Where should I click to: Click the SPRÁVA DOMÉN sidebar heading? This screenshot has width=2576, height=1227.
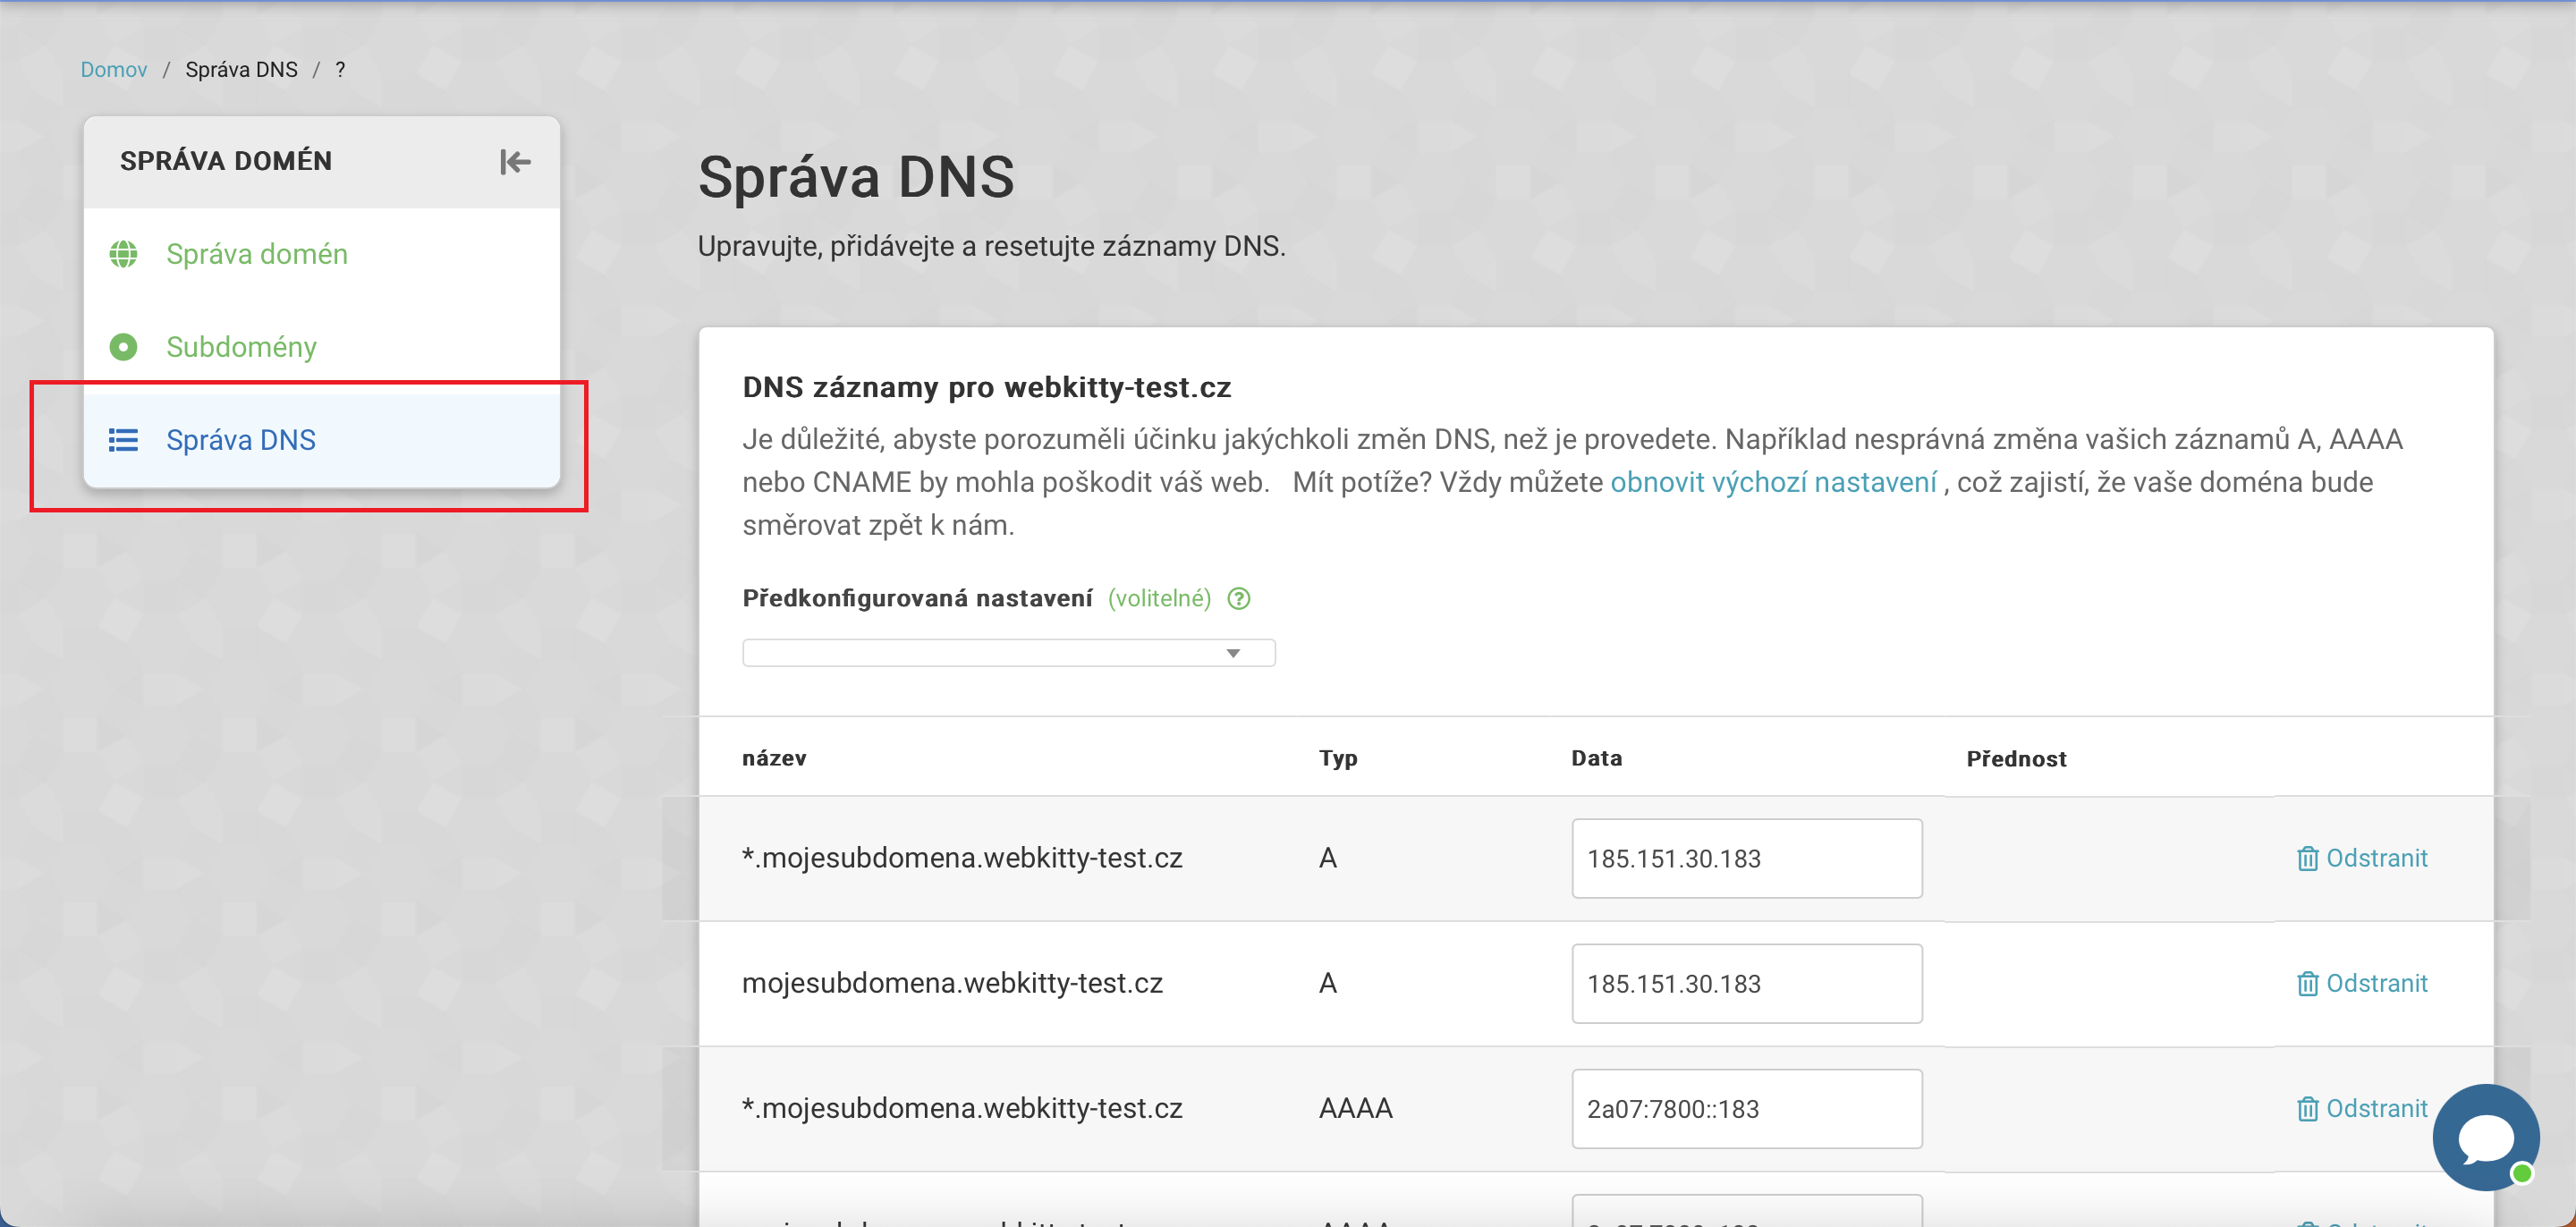click(x=226, y=161)
